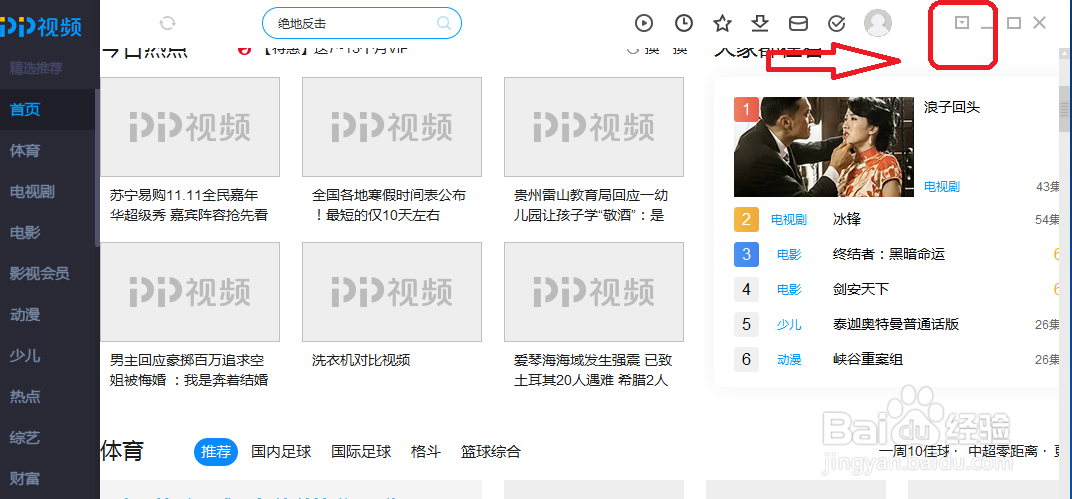Click the 洗衣机对比视频 title
This screenshot has width=1072, height=499.
361,360
